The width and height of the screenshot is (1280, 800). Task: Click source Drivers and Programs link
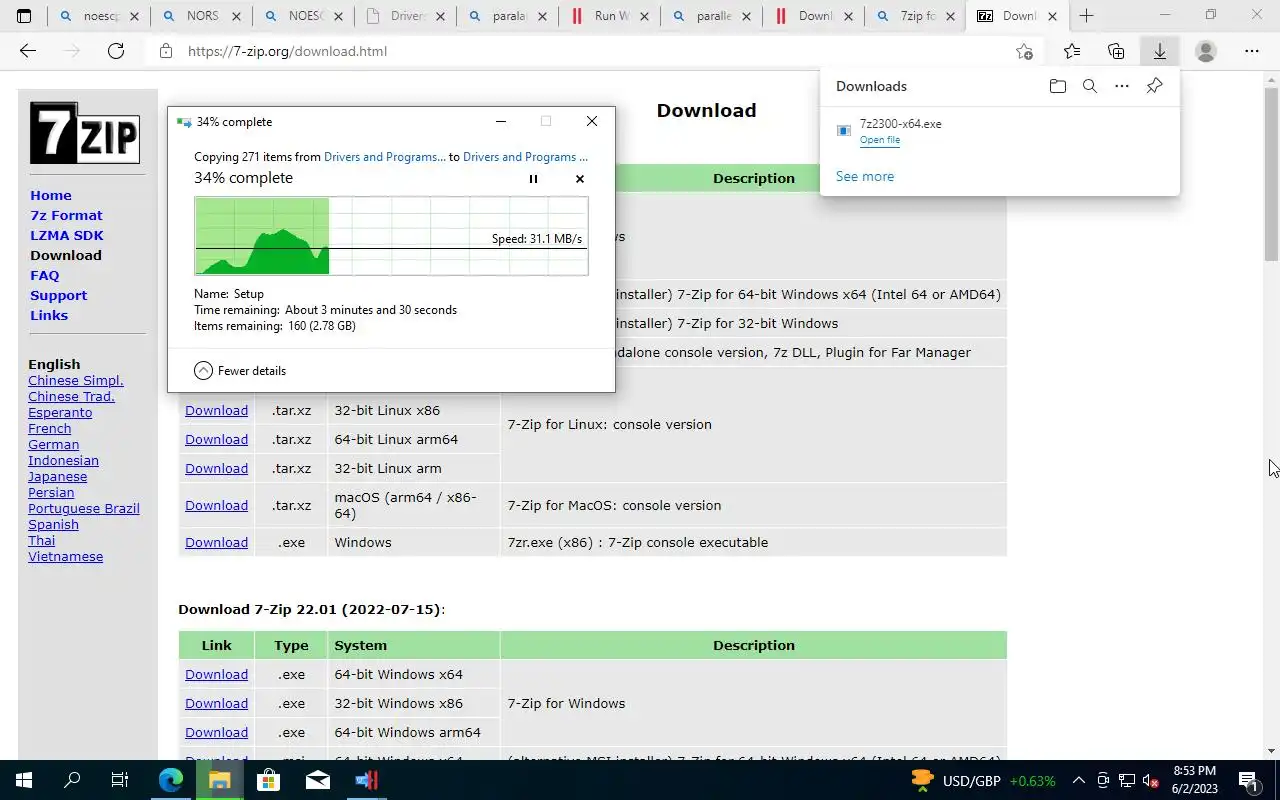click(x=385, y=157)
